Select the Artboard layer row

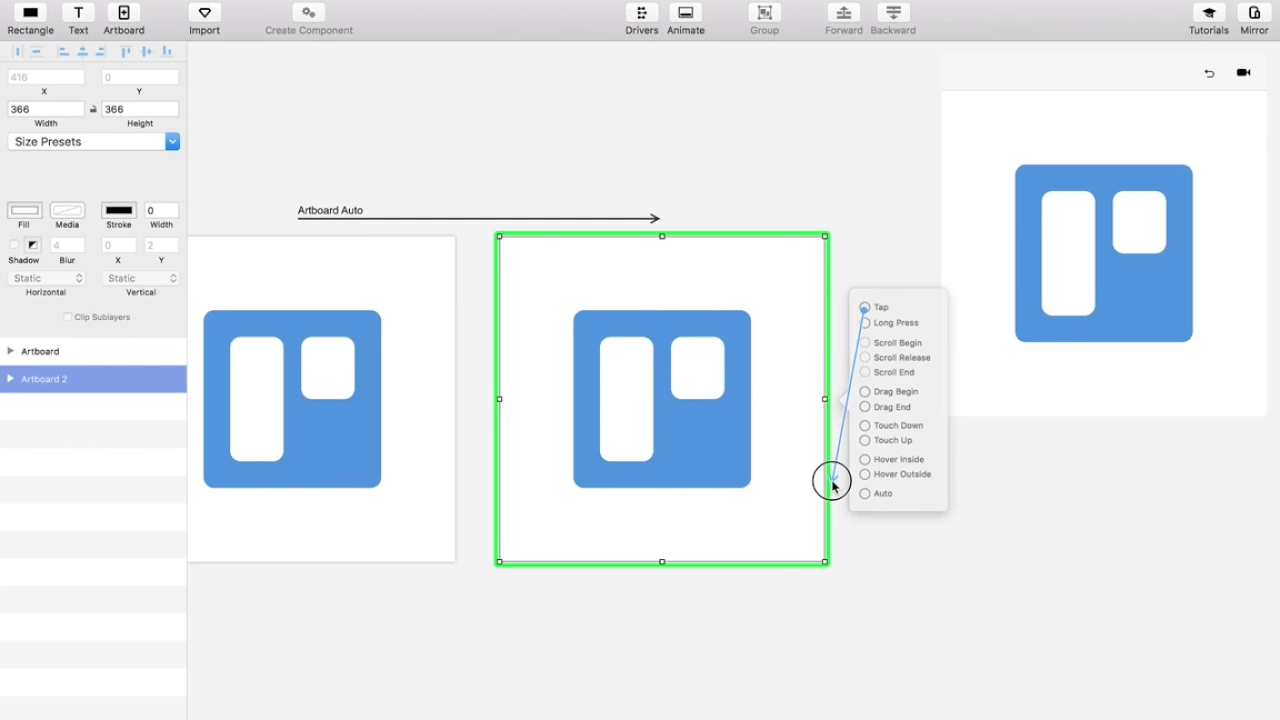pyautogui.click(x=93, y=351)
